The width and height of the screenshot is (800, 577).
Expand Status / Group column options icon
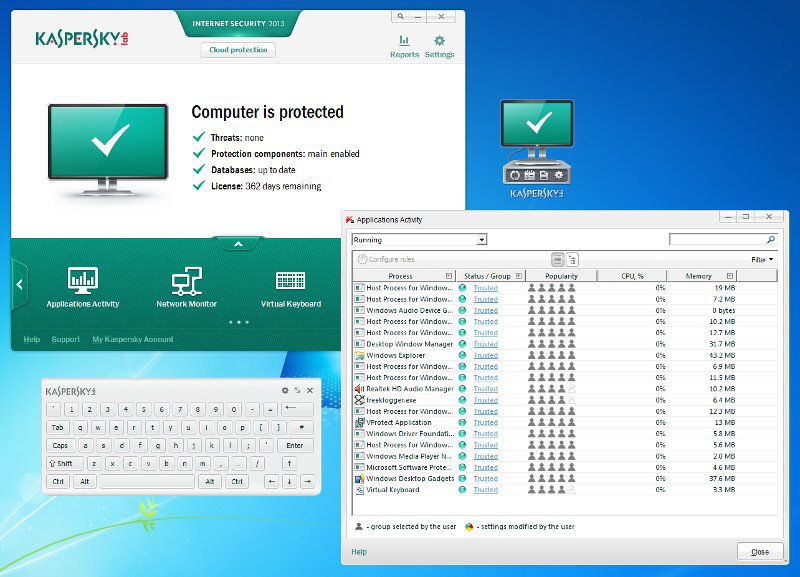518,276
